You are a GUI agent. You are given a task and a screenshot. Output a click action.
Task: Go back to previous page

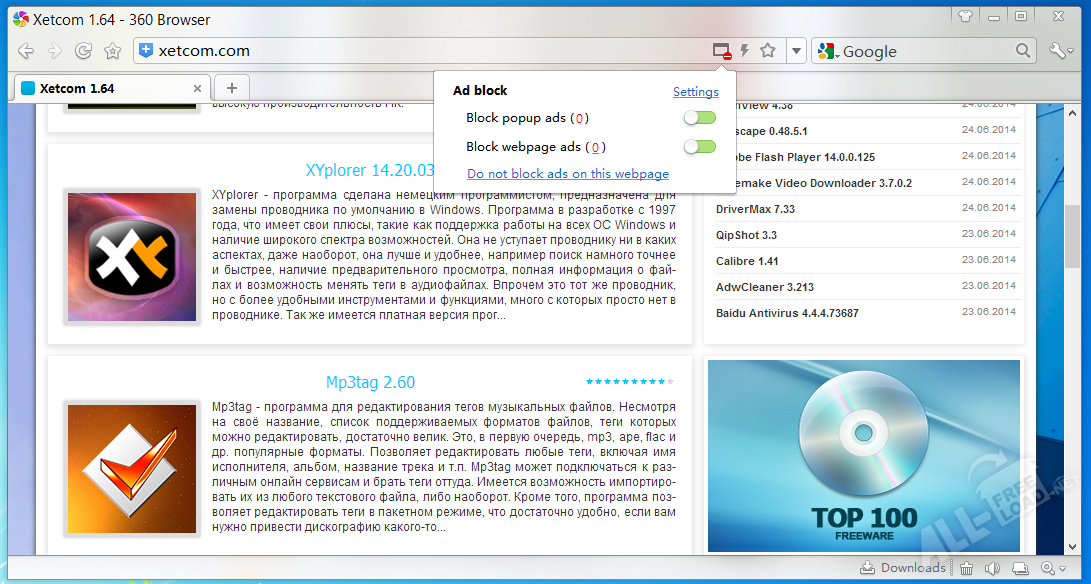click(27, 51)
